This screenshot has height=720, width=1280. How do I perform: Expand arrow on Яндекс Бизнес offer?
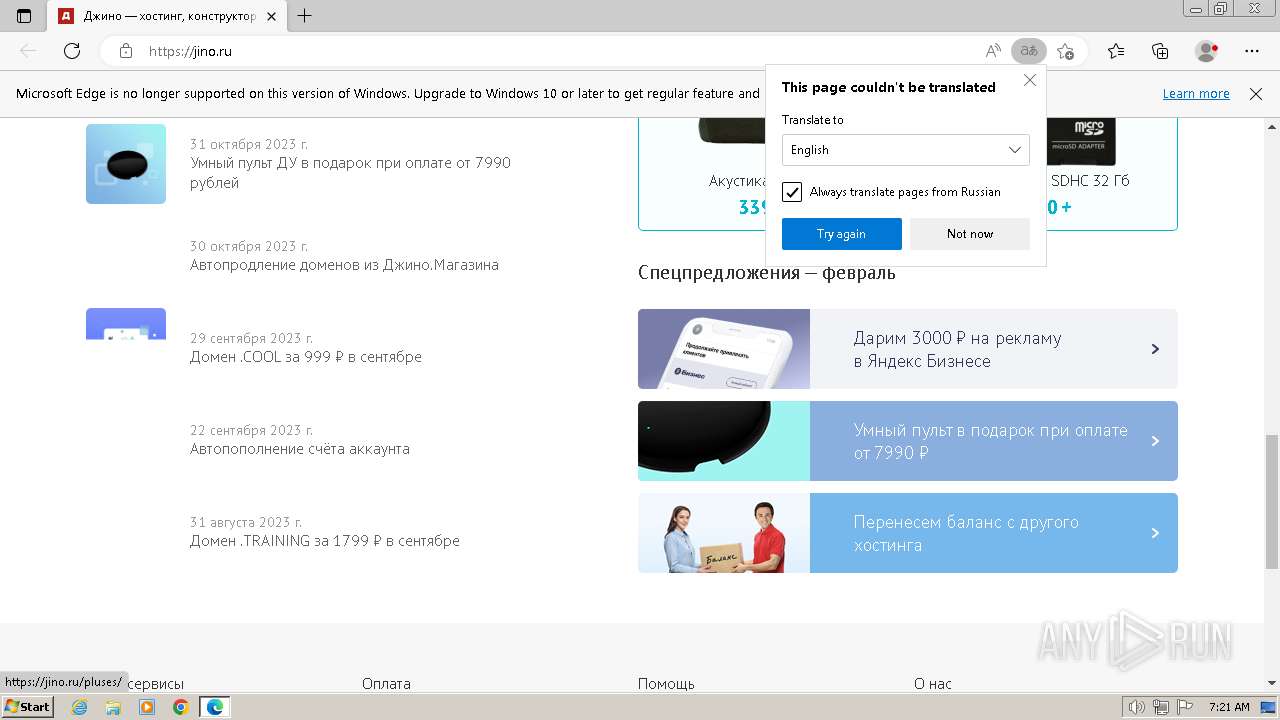tap(1155, 349)
